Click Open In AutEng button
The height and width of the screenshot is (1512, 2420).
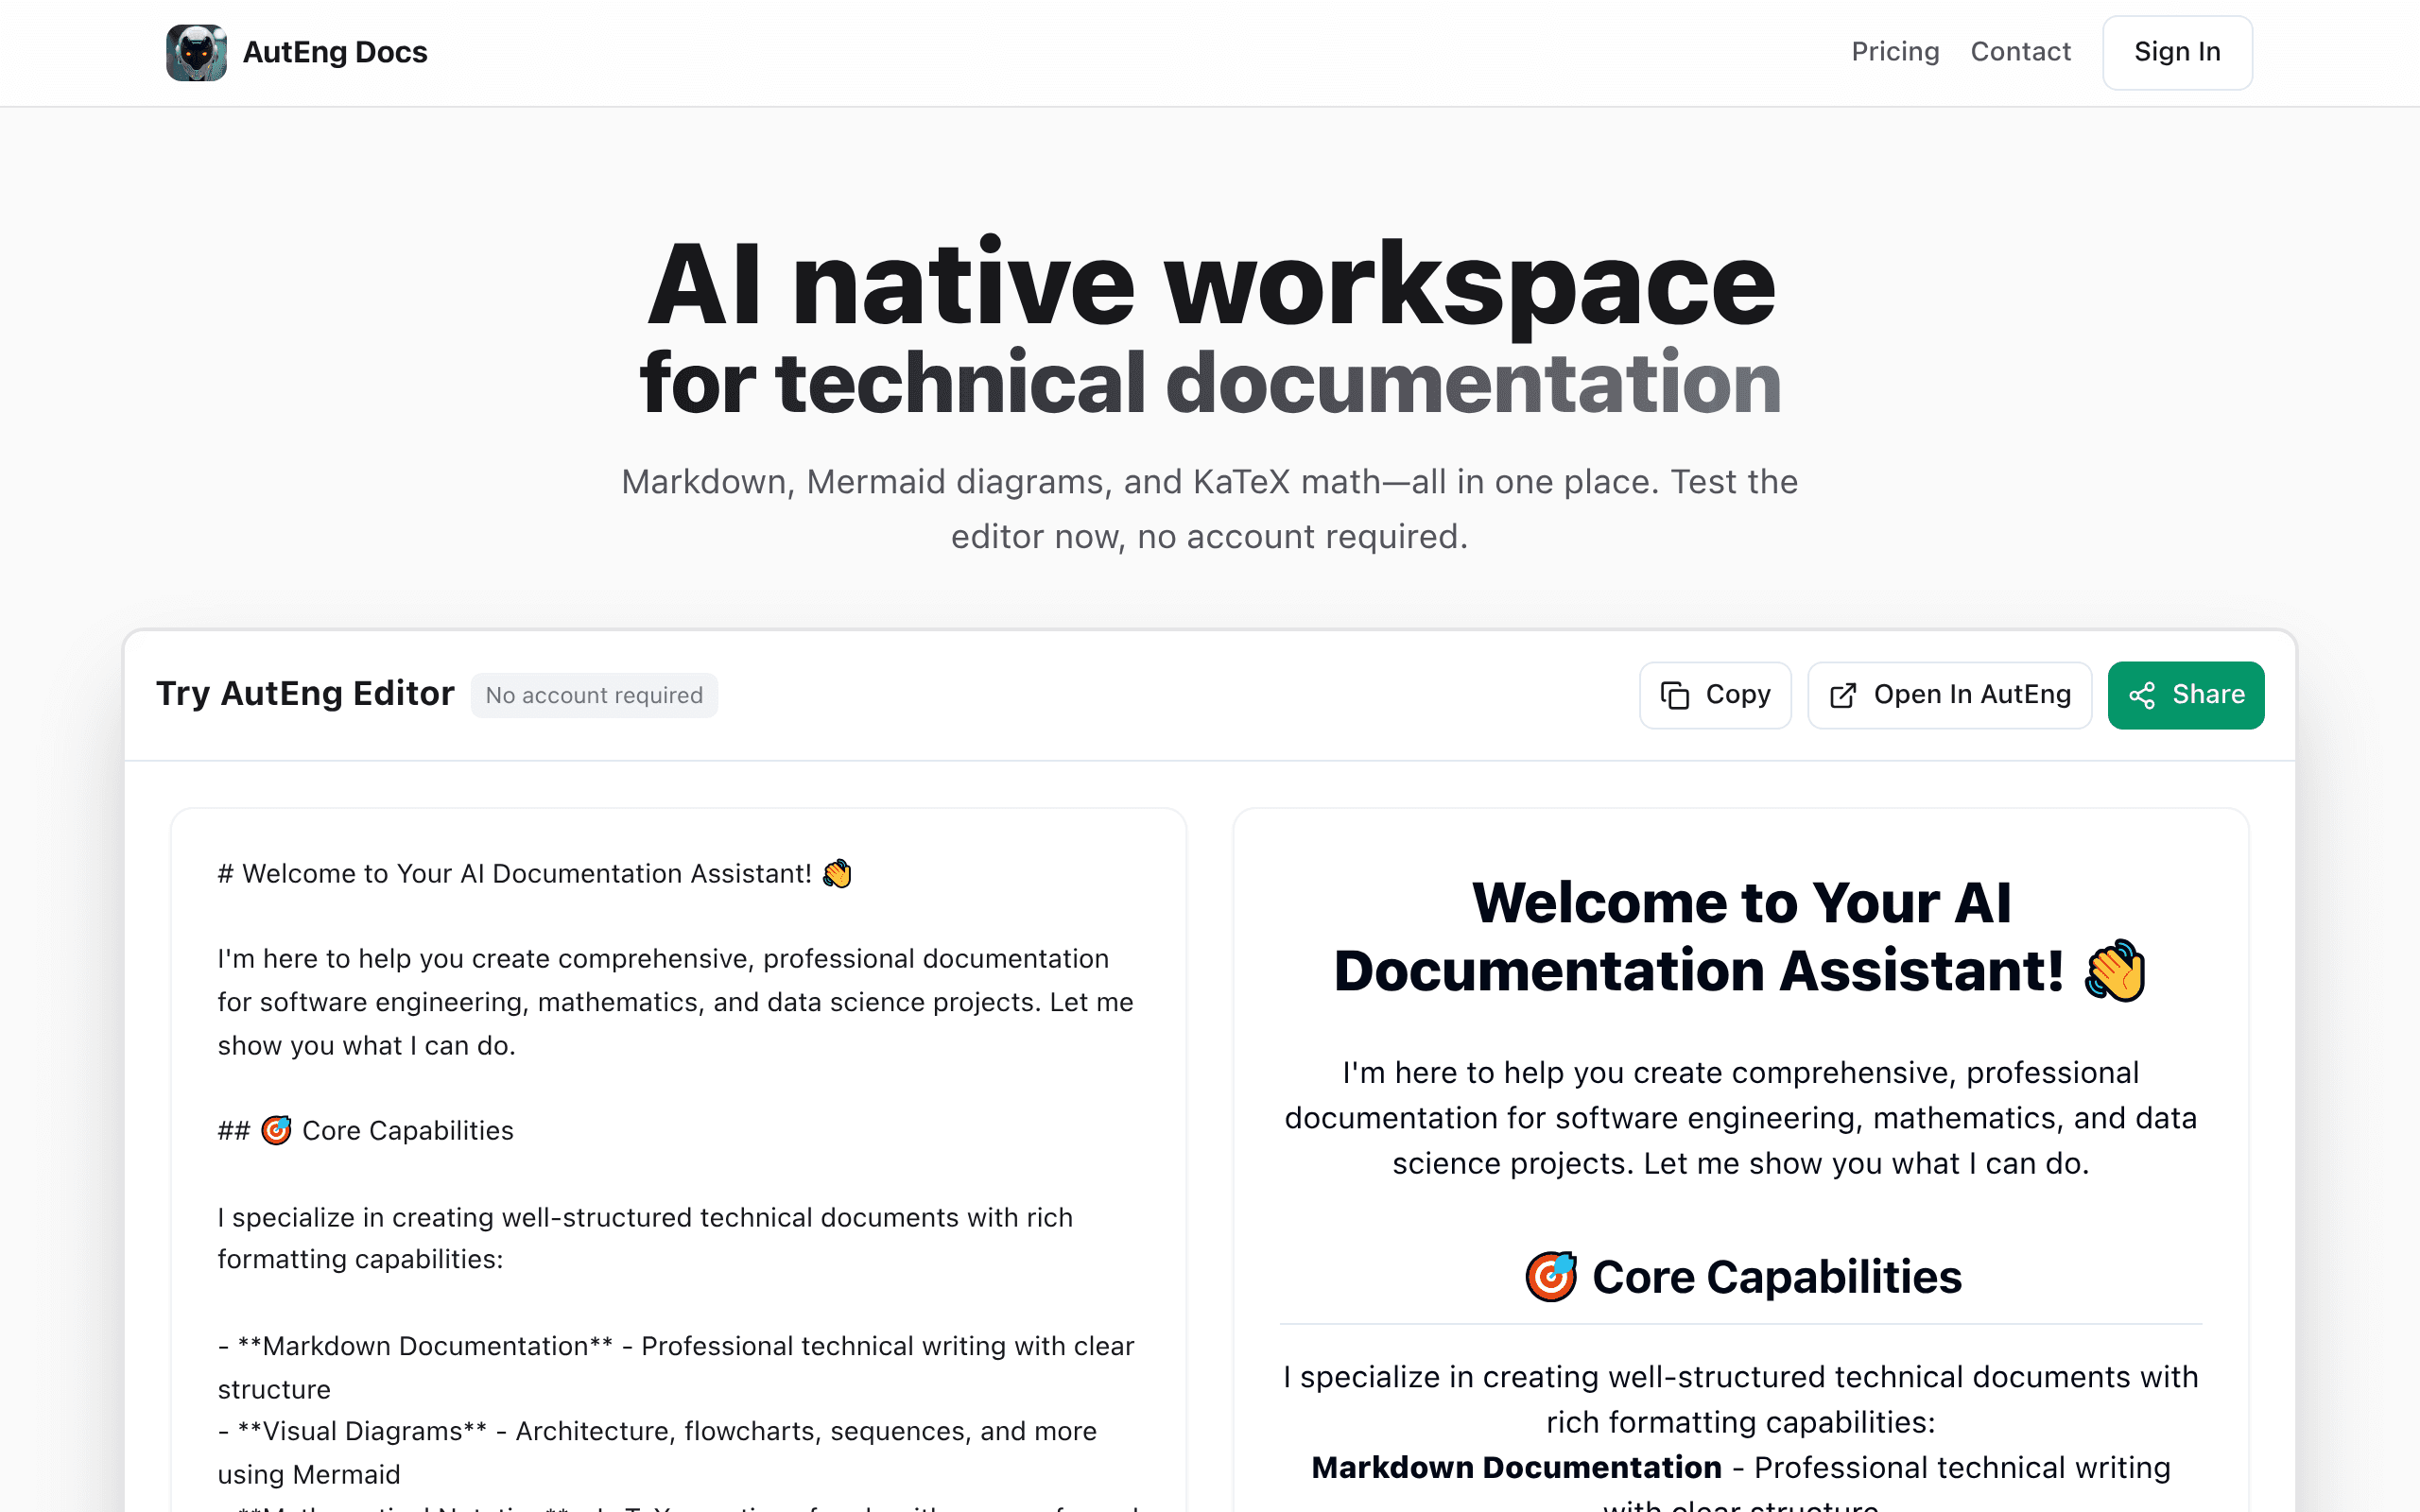[x=1949, y=695]
